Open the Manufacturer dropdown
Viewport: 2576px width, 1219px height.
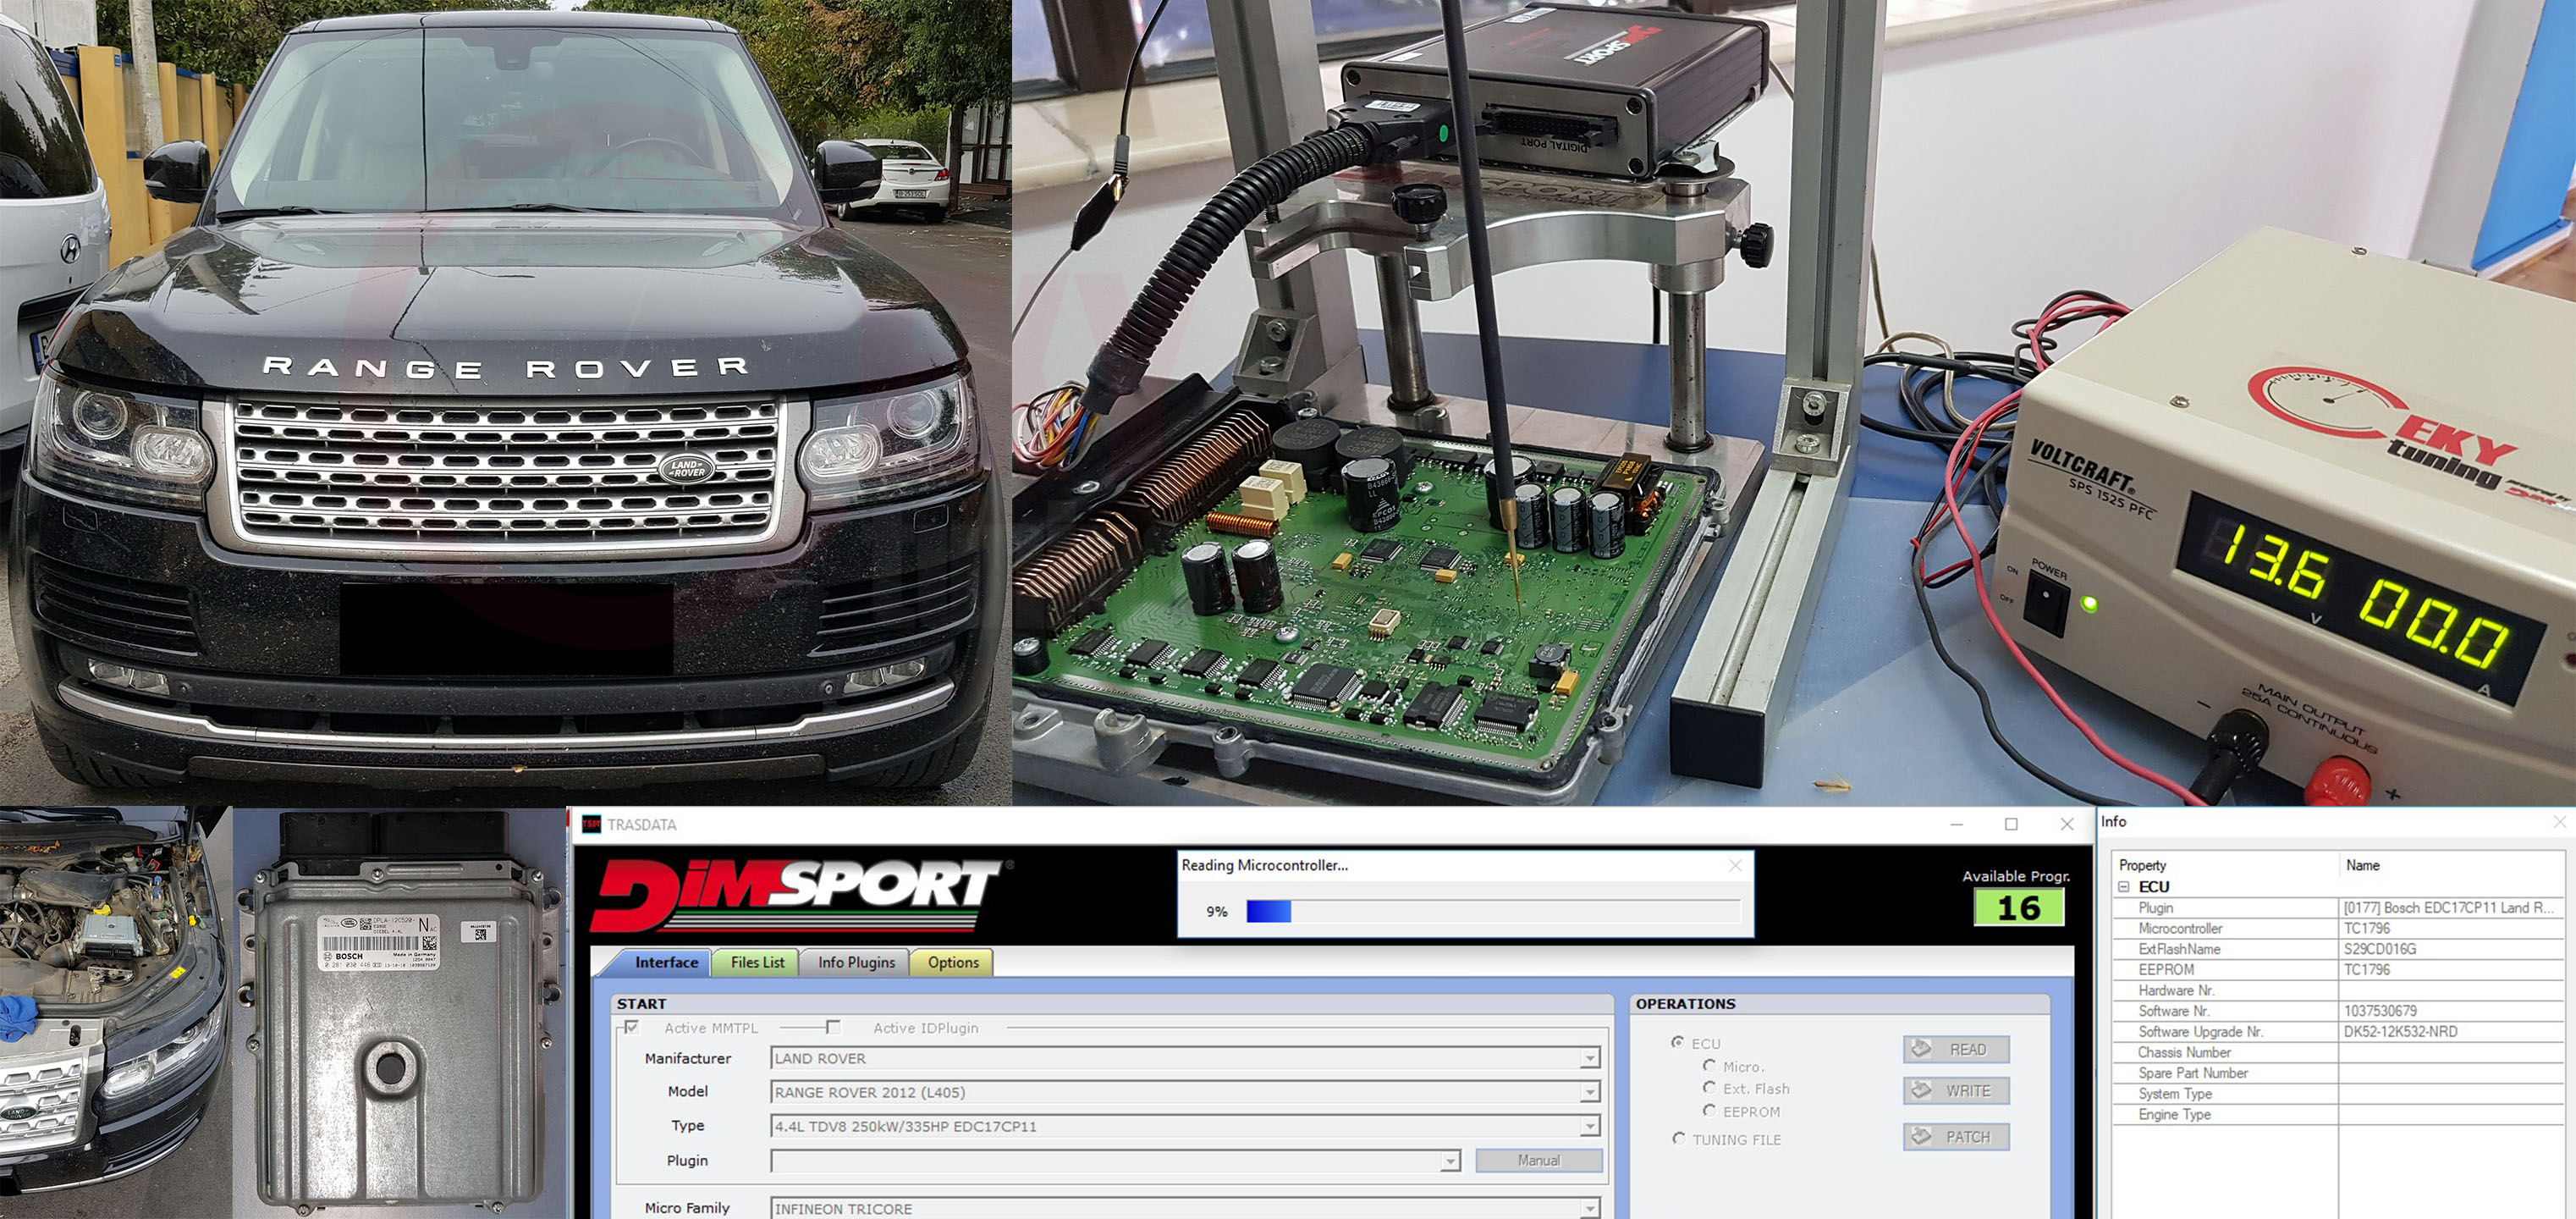pyautogui.click(x=1590, y=1058)
